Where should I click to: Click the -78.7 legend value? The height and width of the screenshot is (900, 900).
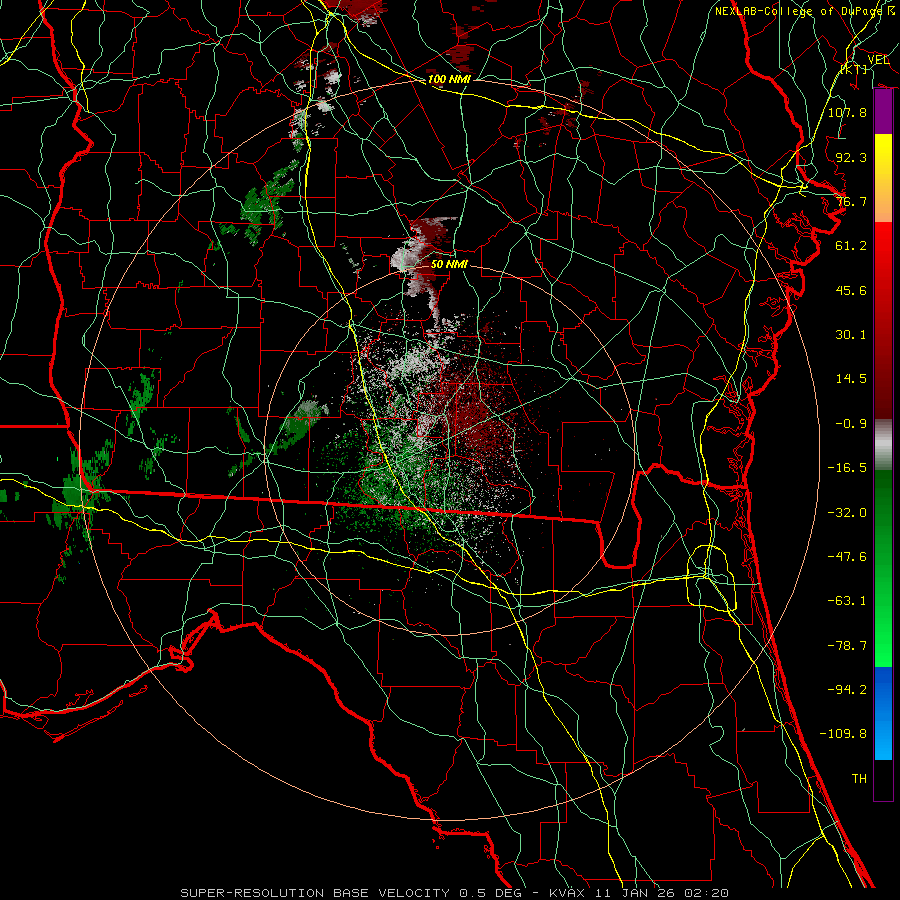point(847,646)
